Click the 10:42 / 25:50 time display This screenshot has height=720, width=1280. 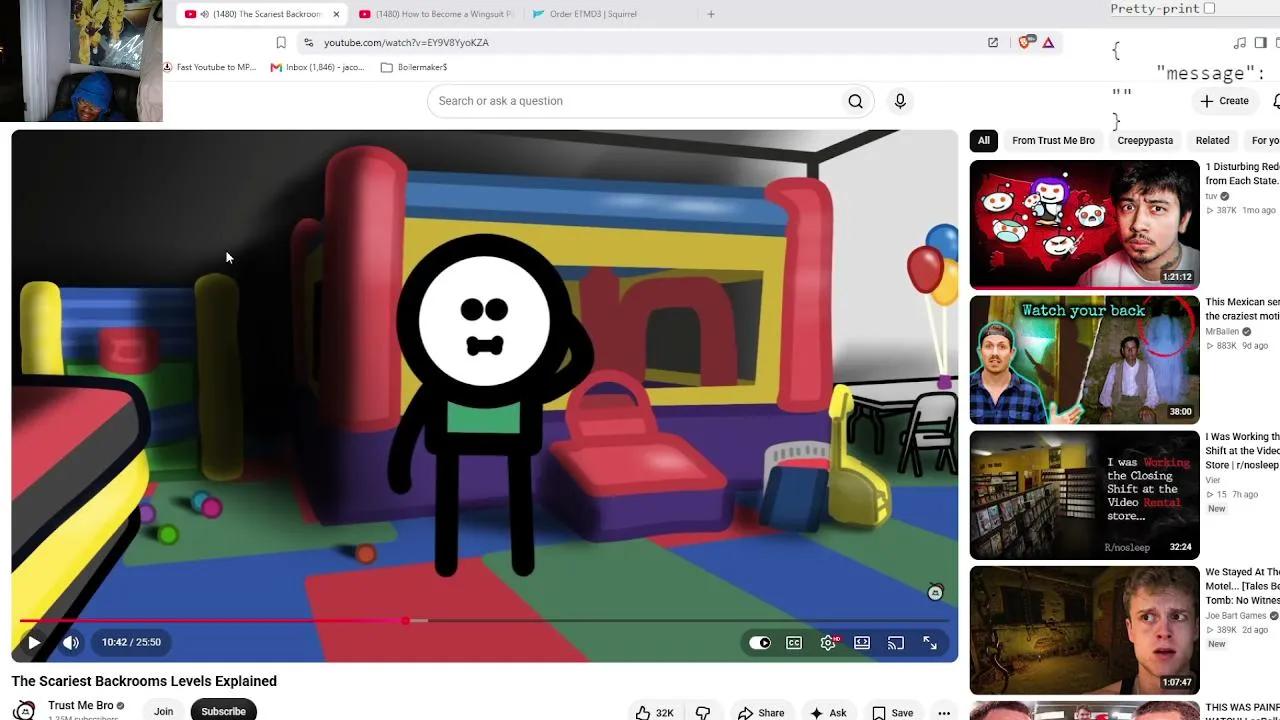click(x=131, y=643)
